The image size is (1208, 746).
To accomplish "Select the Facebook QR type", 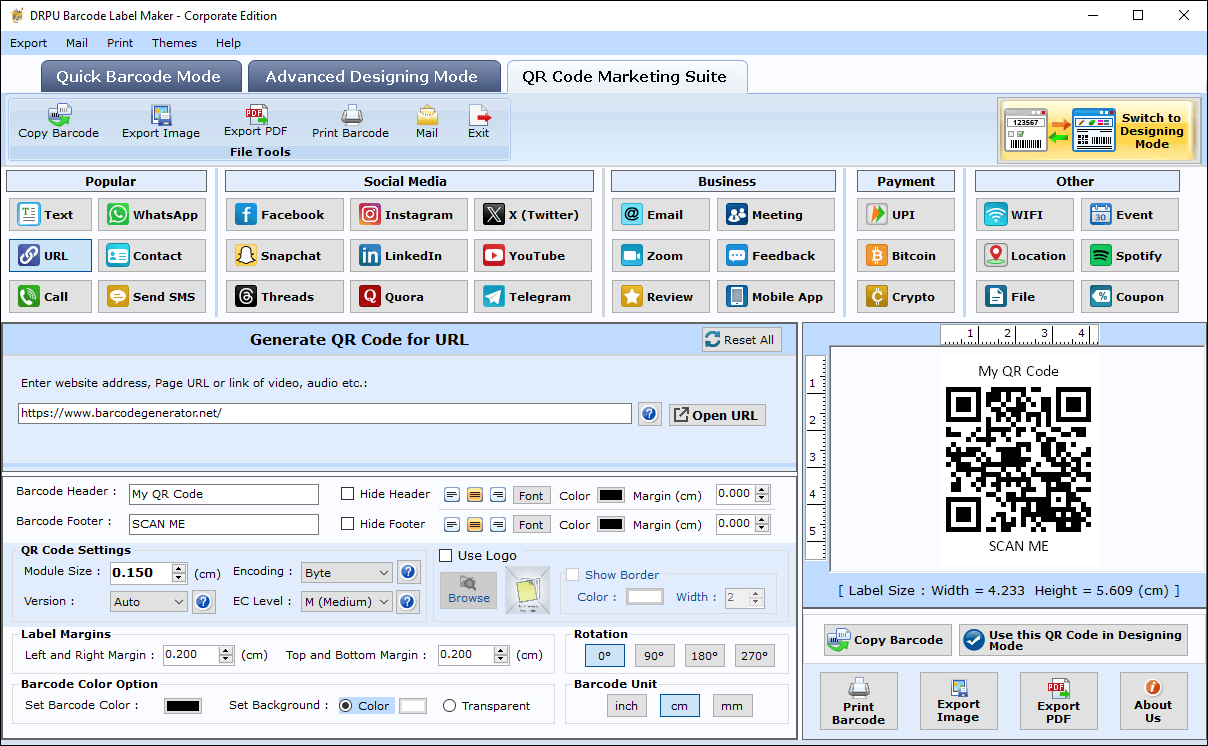I will (x=285, y=215).
